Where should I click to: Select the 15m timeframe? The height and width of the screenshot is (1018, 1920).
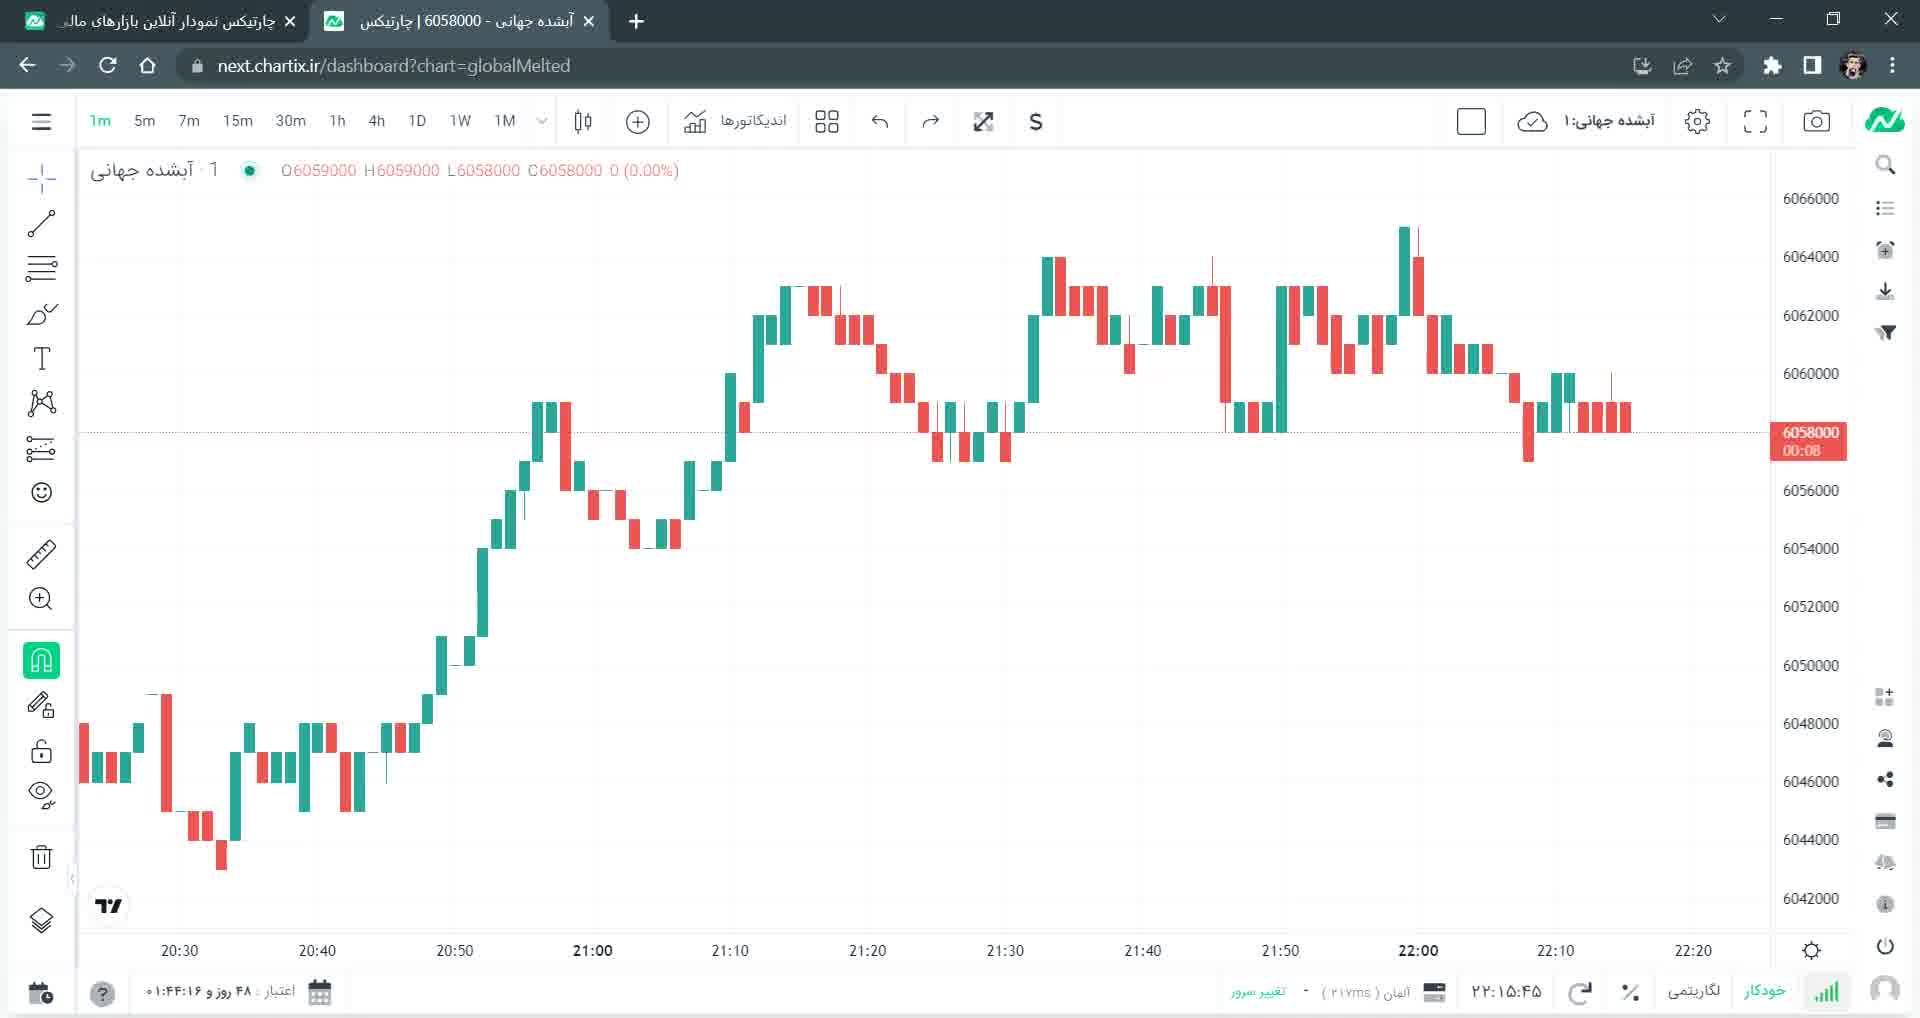click(237, 121)
